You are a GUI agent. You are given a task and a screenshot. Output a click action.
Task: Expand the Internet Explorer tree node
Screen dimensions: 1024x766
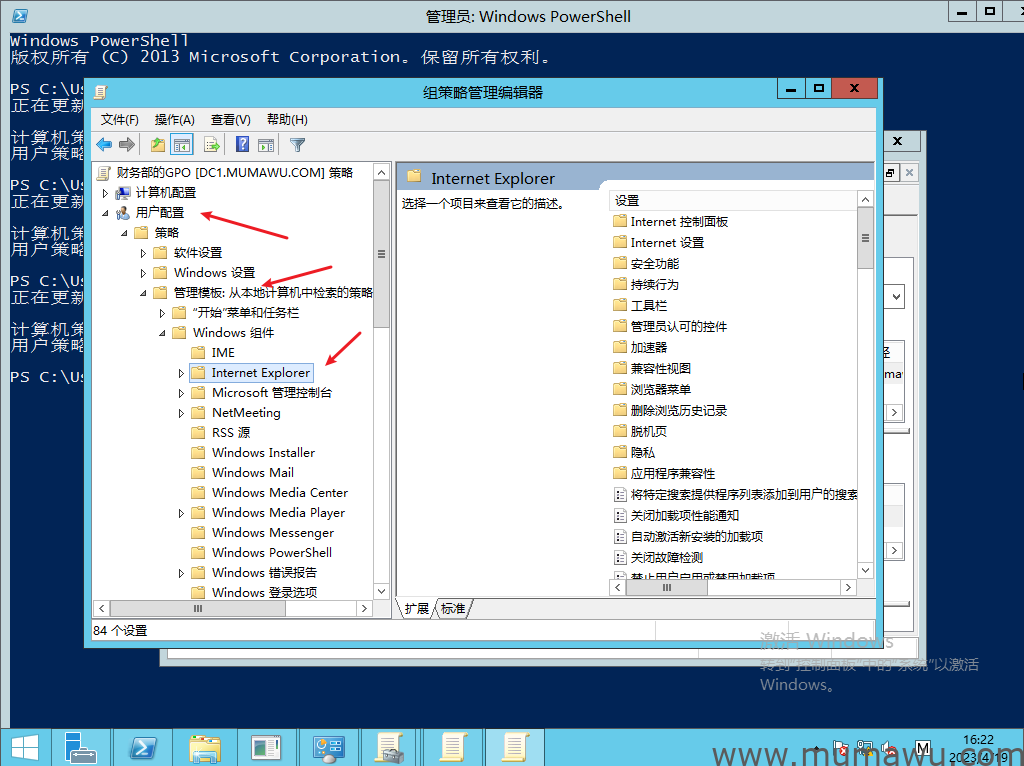coord(181,373)
